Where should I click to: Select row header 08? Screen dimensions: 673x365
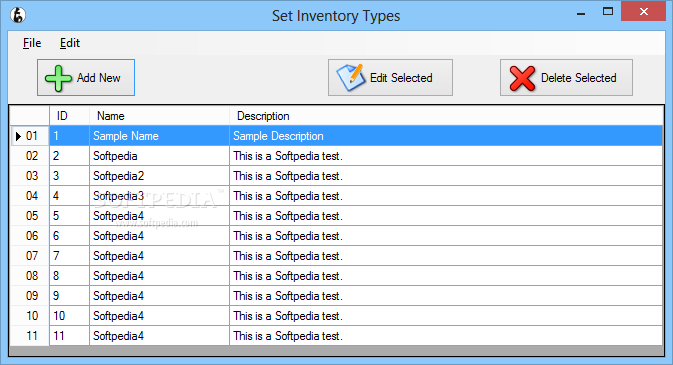30,276
